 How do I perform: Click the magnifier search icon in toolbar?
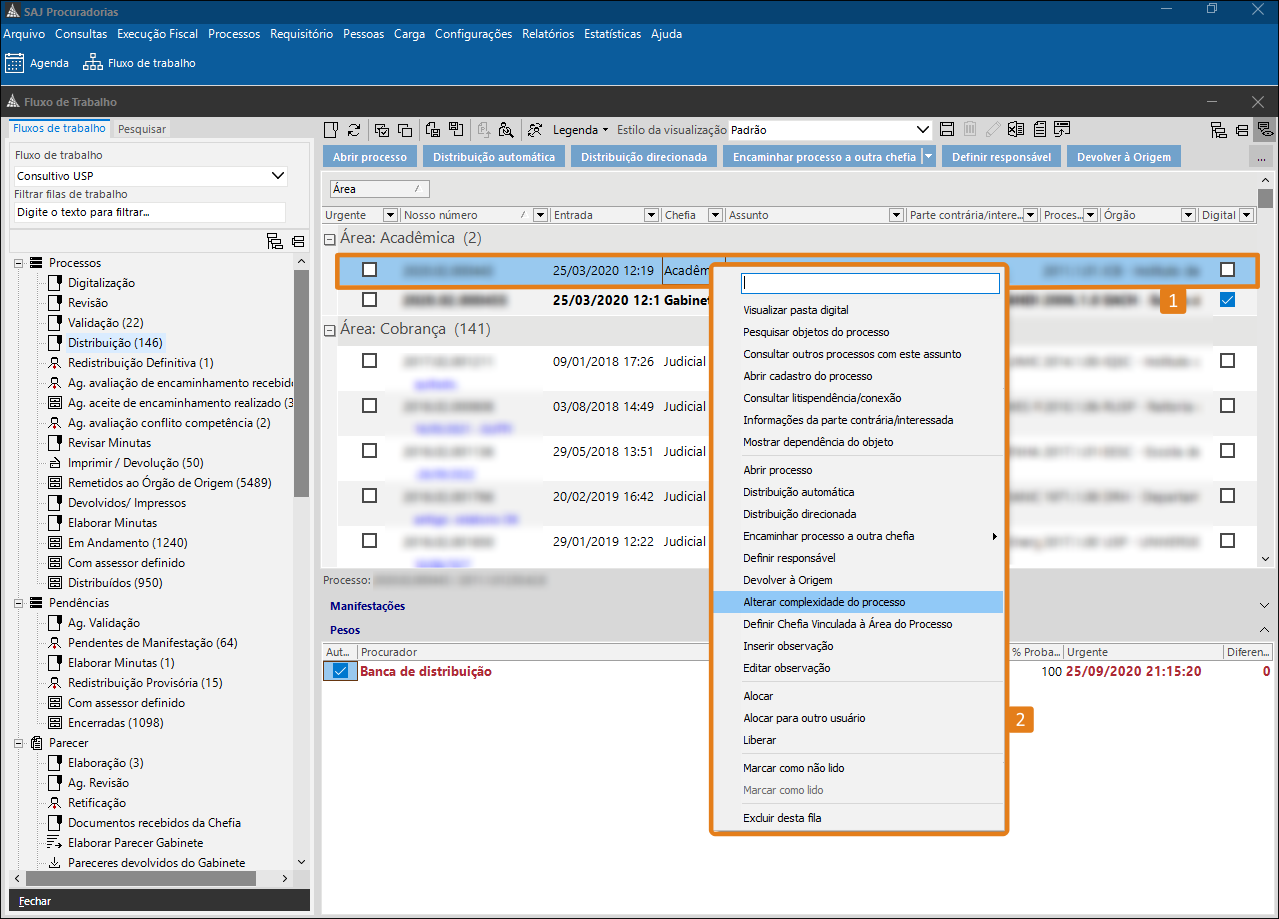coord(506,129)
